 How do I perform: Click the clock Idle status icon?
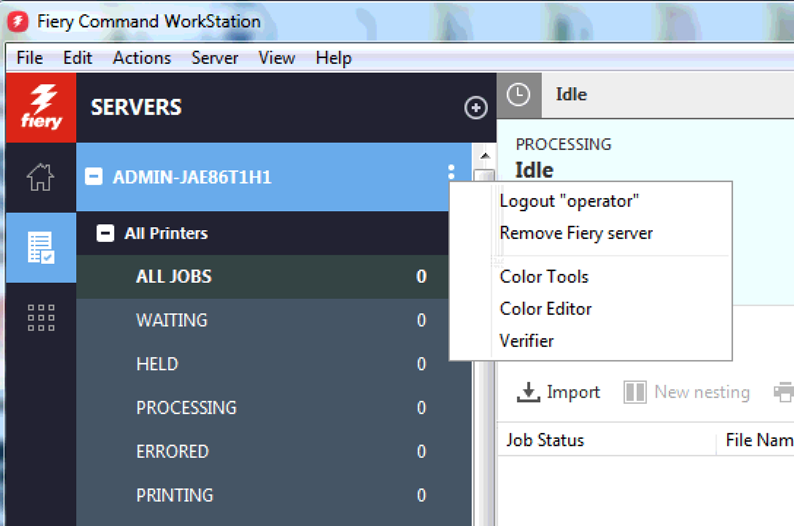click(518, 95)
